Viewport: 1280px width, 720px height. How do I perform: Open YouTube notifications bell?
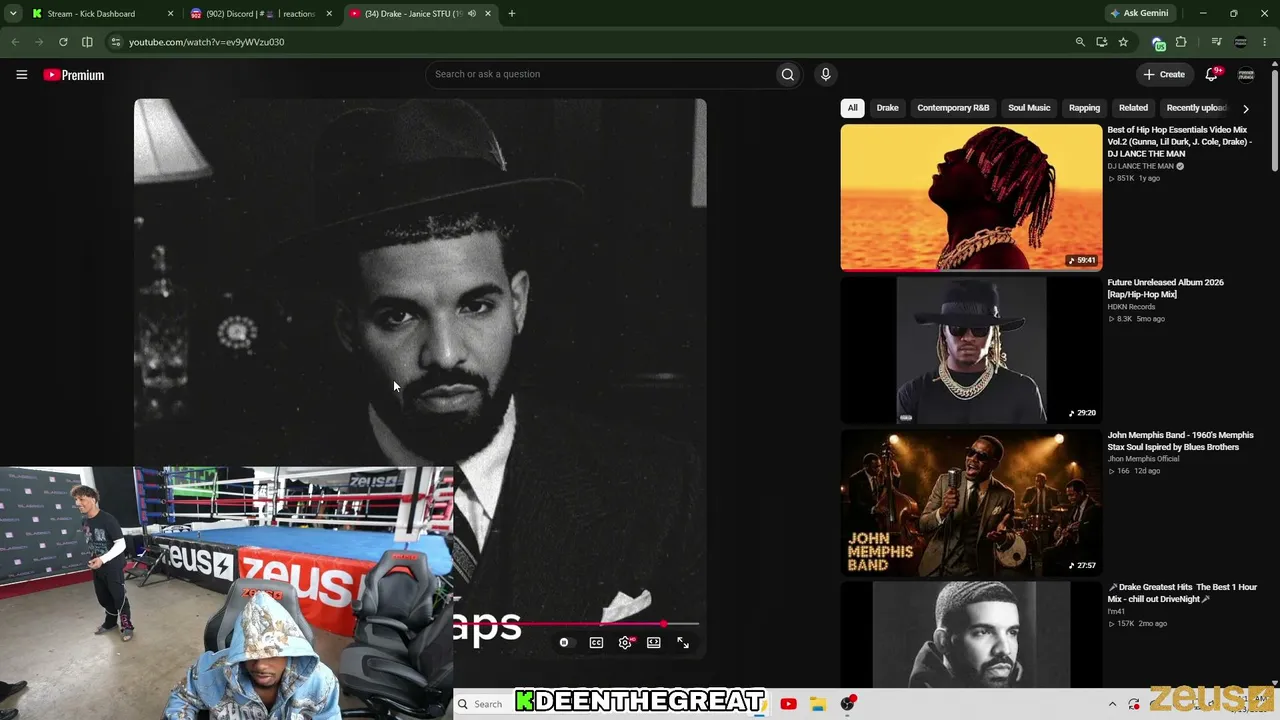click(1212, 74)
